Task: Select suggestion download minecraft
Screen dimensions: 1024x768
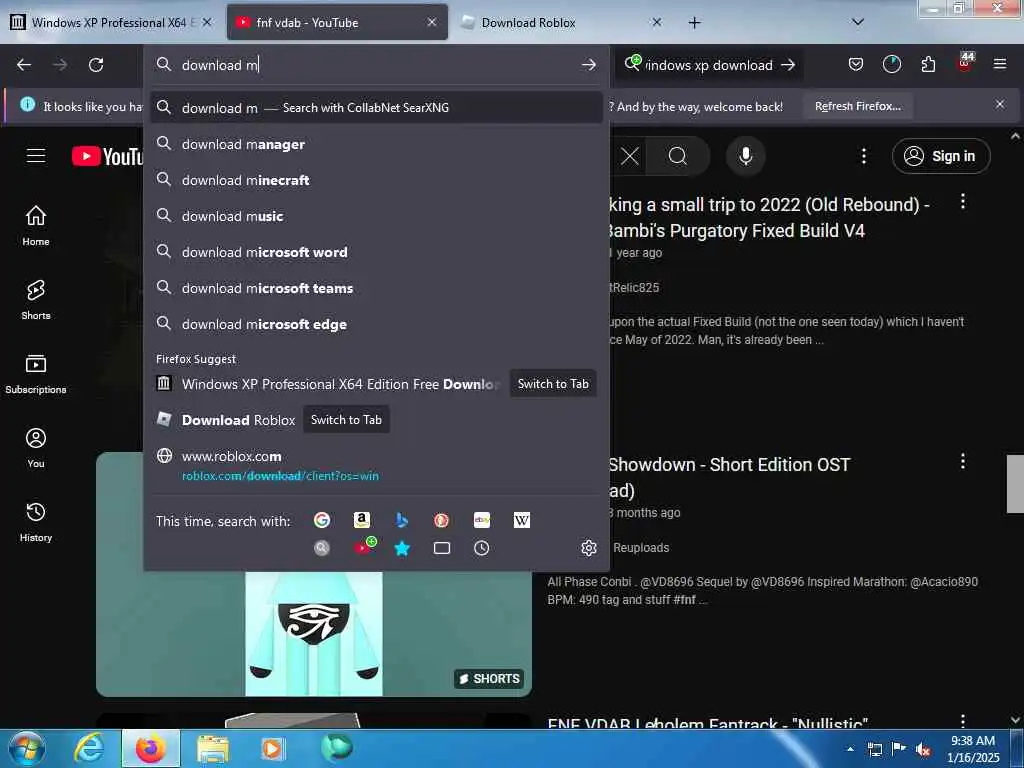Action: pos(376,180)
